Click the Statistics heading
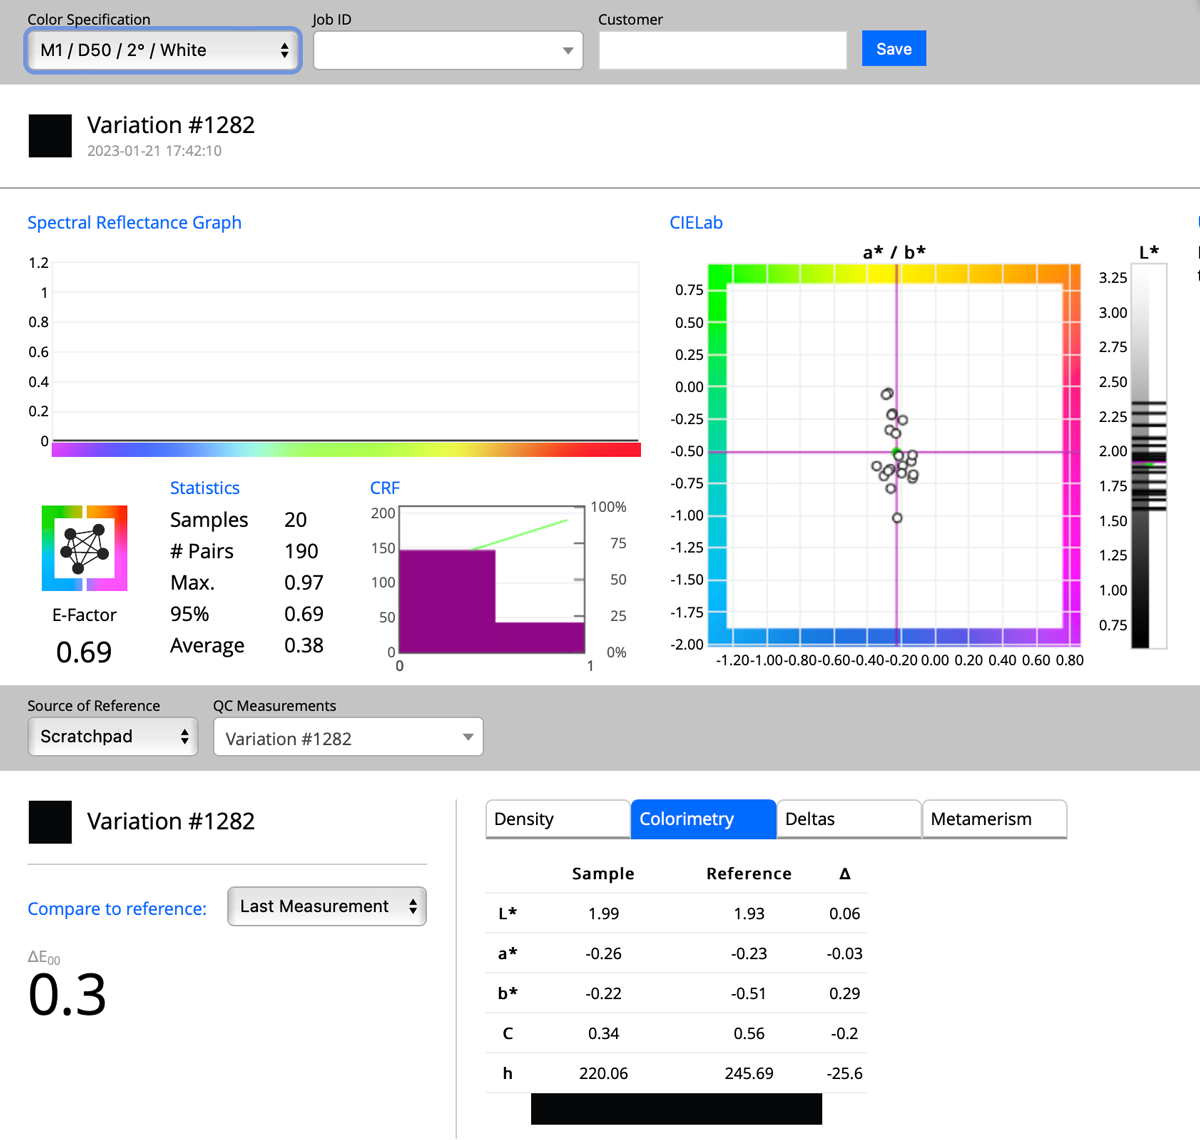1200x1140 pixels. [x=205, y=487]
